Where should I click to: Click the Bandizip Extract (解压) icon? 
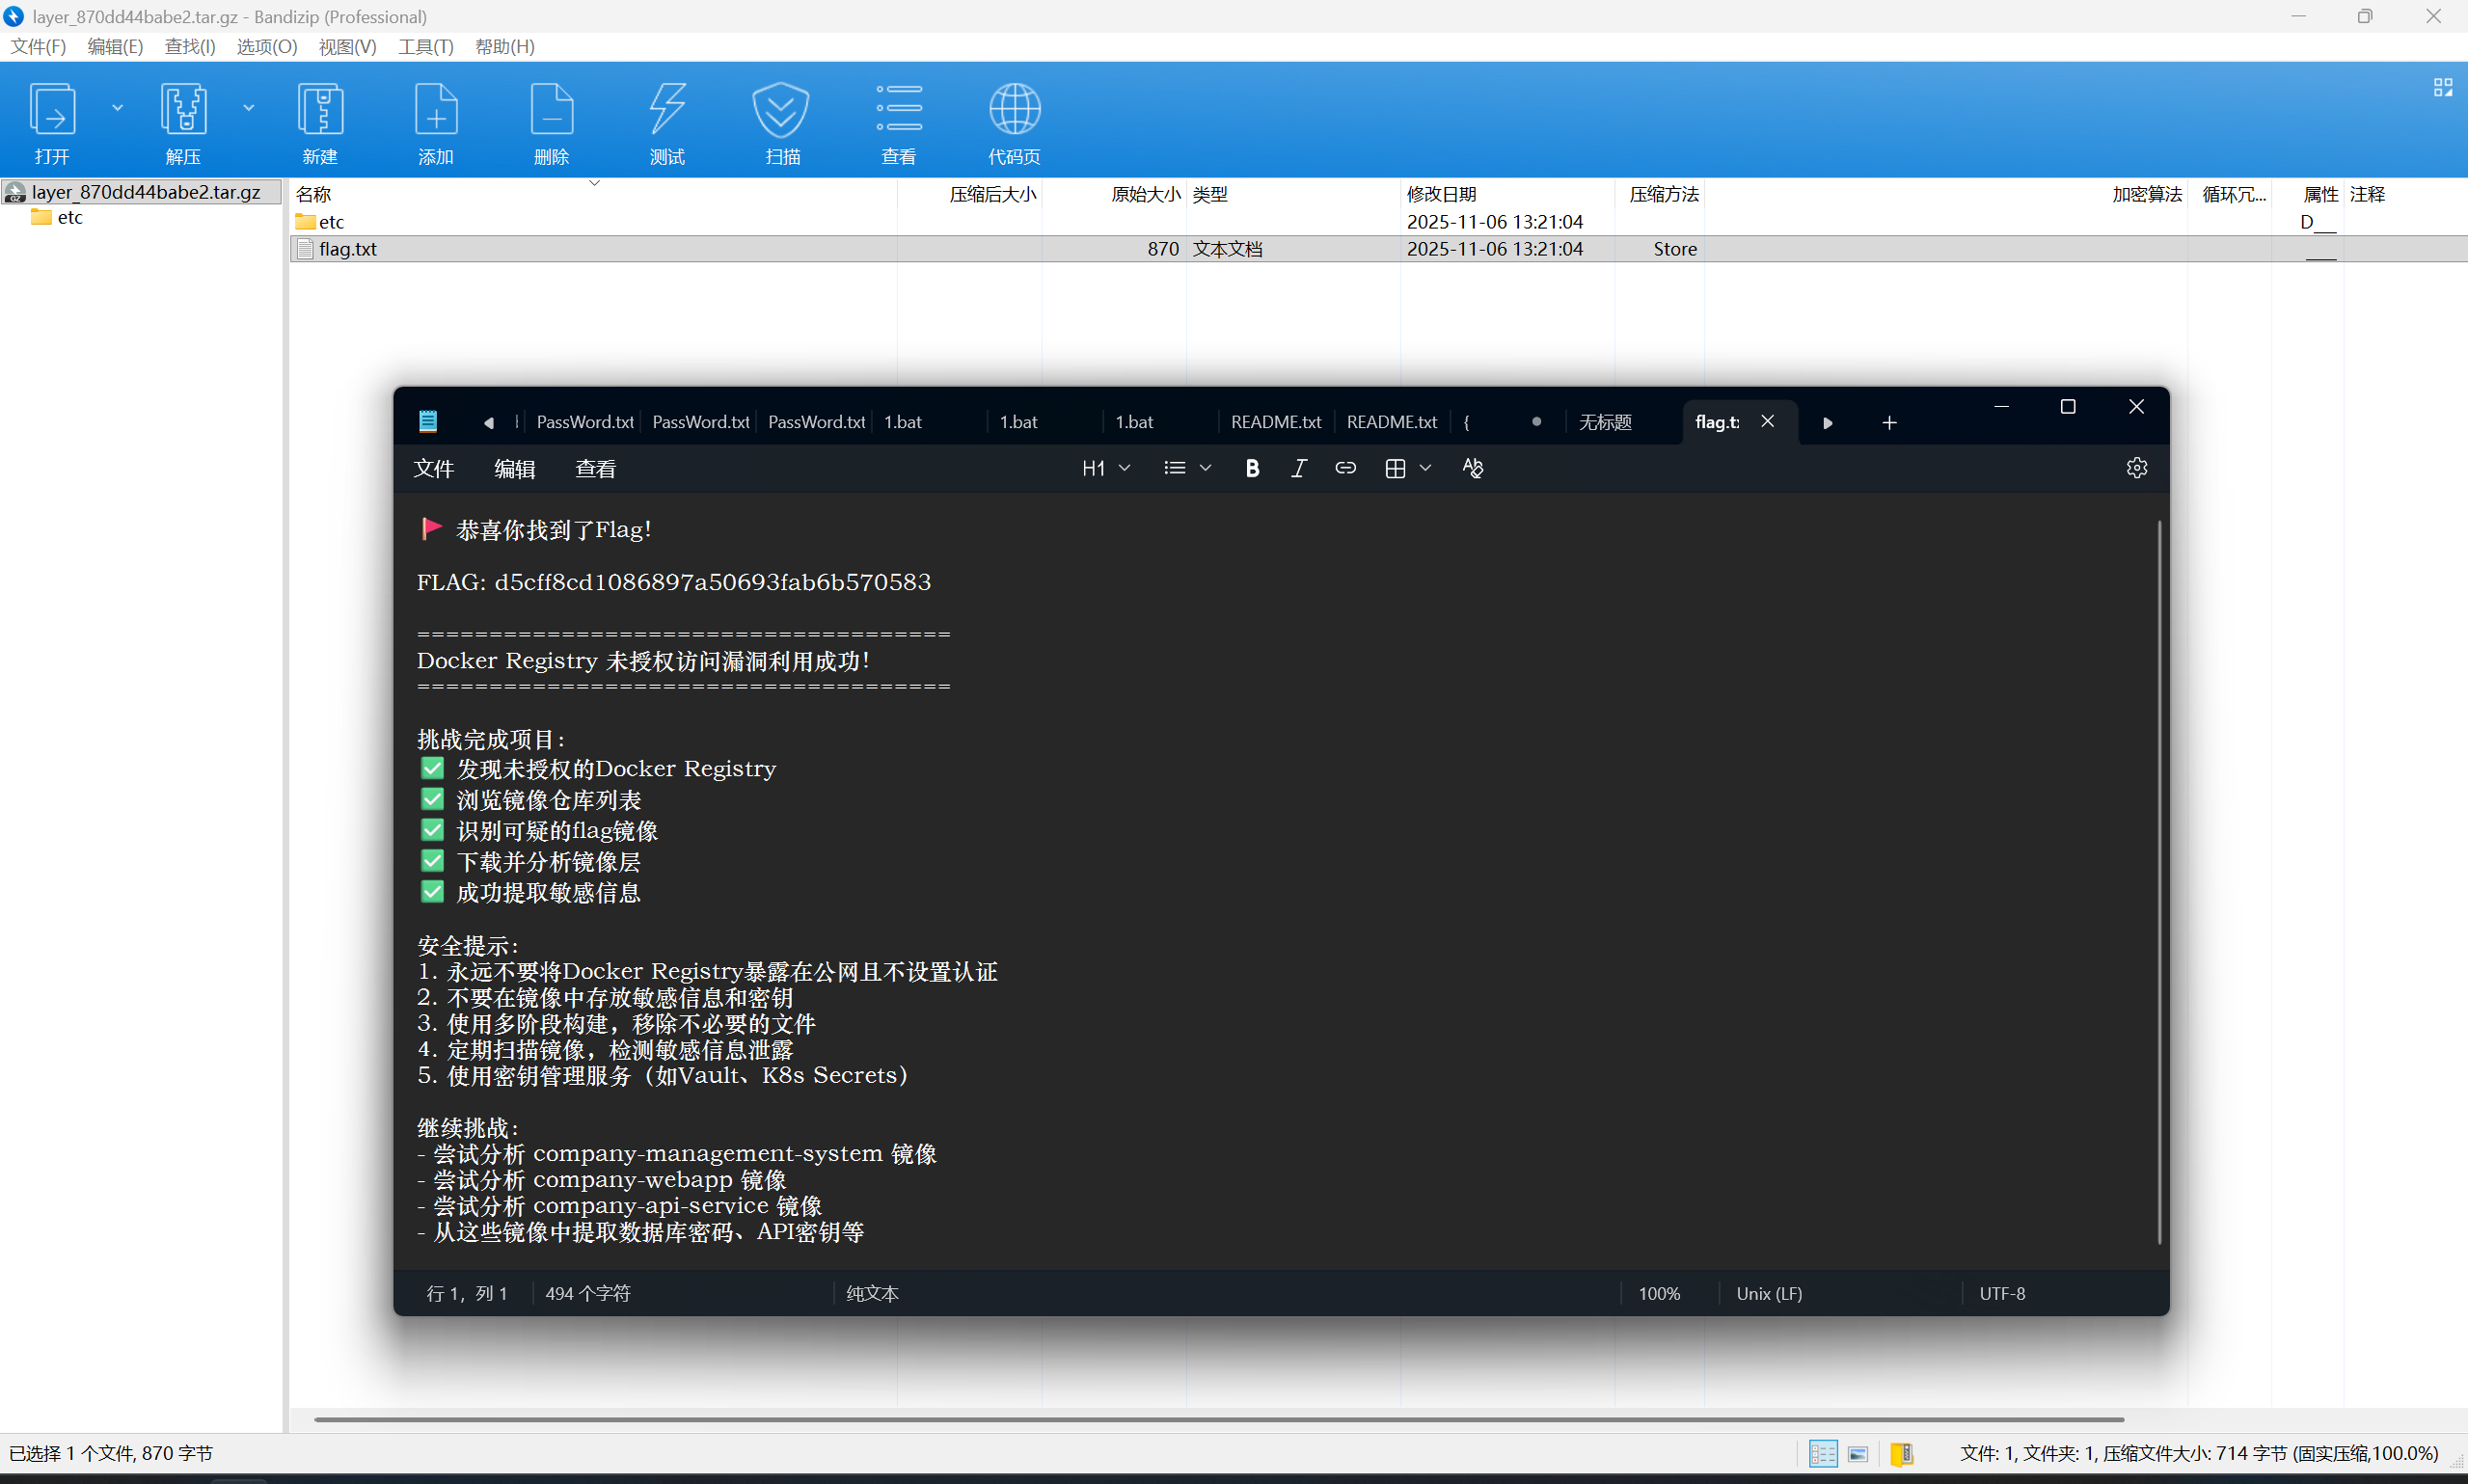pos(183,109)
